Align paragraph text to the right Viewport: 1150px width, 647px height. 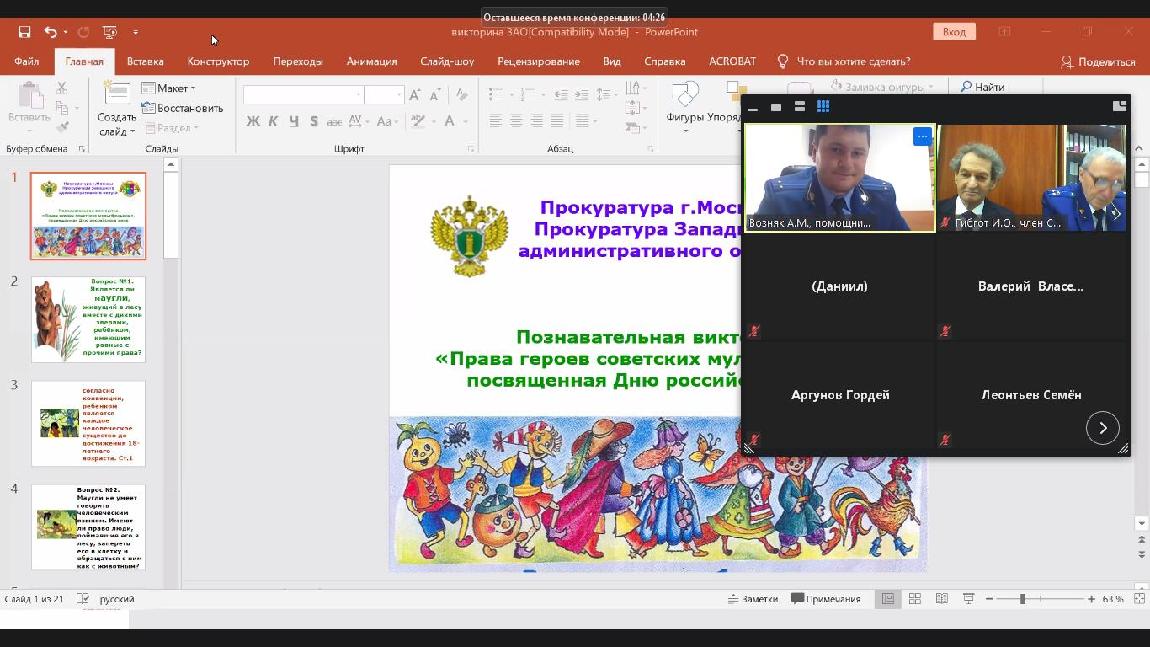tap(537, 121)
